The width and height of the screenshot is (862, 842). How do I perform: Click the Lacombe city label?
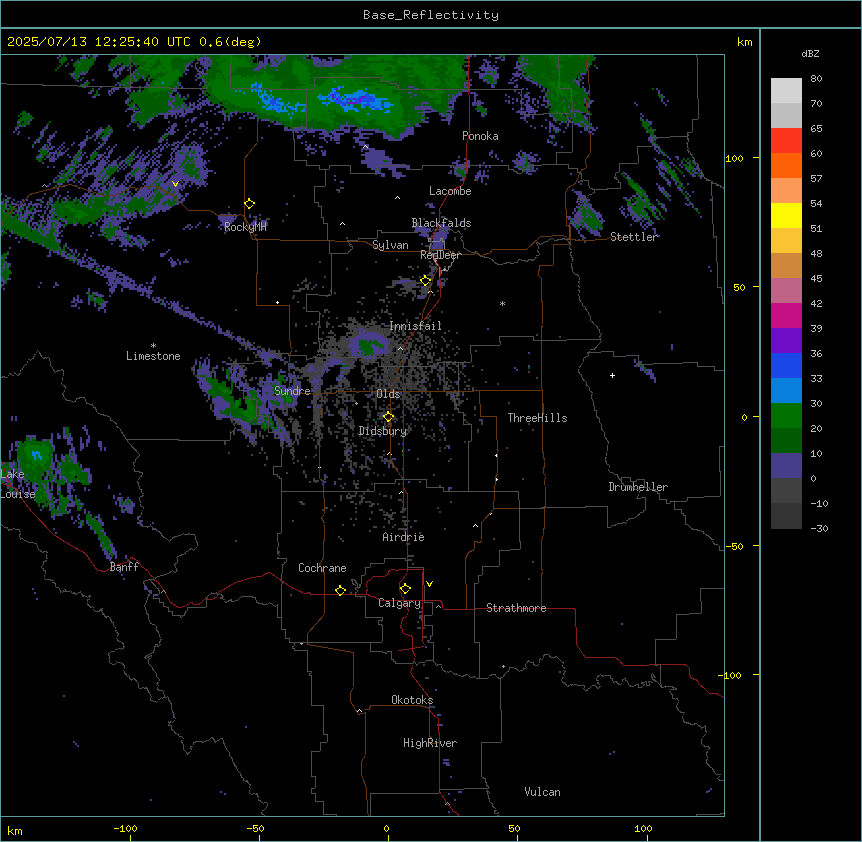450,191
